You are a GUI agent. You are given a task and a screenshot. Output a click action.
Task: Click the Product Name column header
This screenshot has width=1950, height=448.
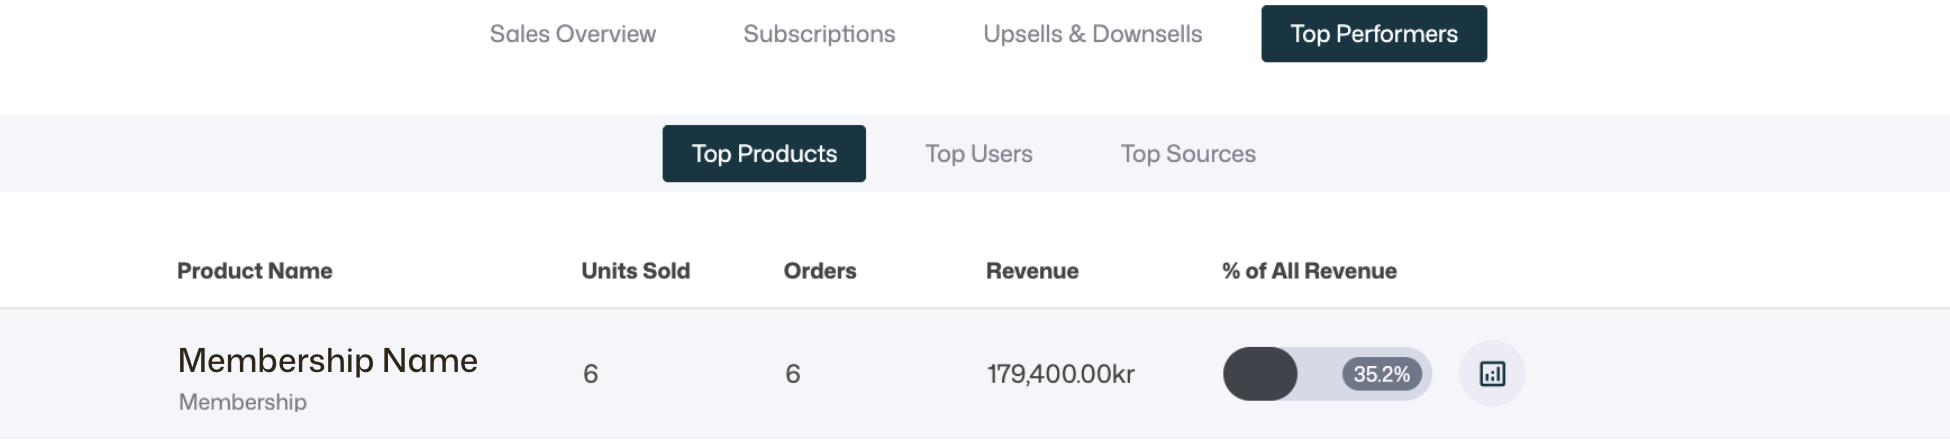(x=254, y=271)
